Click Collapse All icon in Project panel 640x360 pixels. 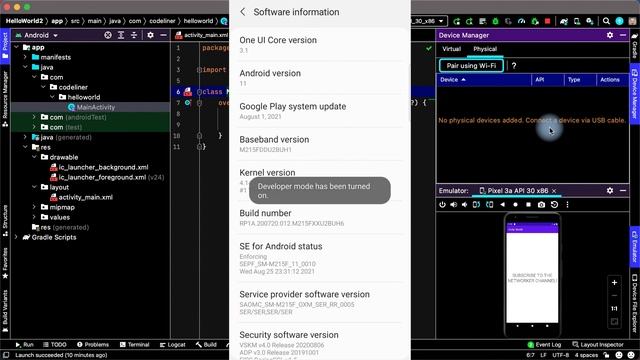134,35
